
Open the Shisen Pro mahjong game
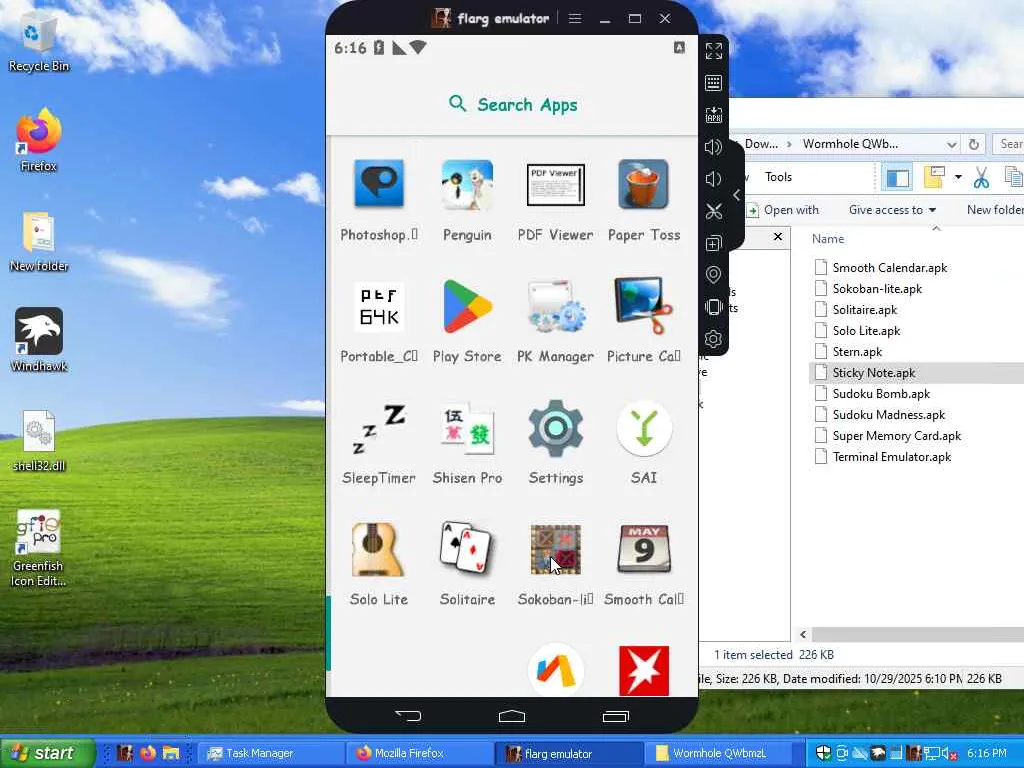click(x=467, y=428)
